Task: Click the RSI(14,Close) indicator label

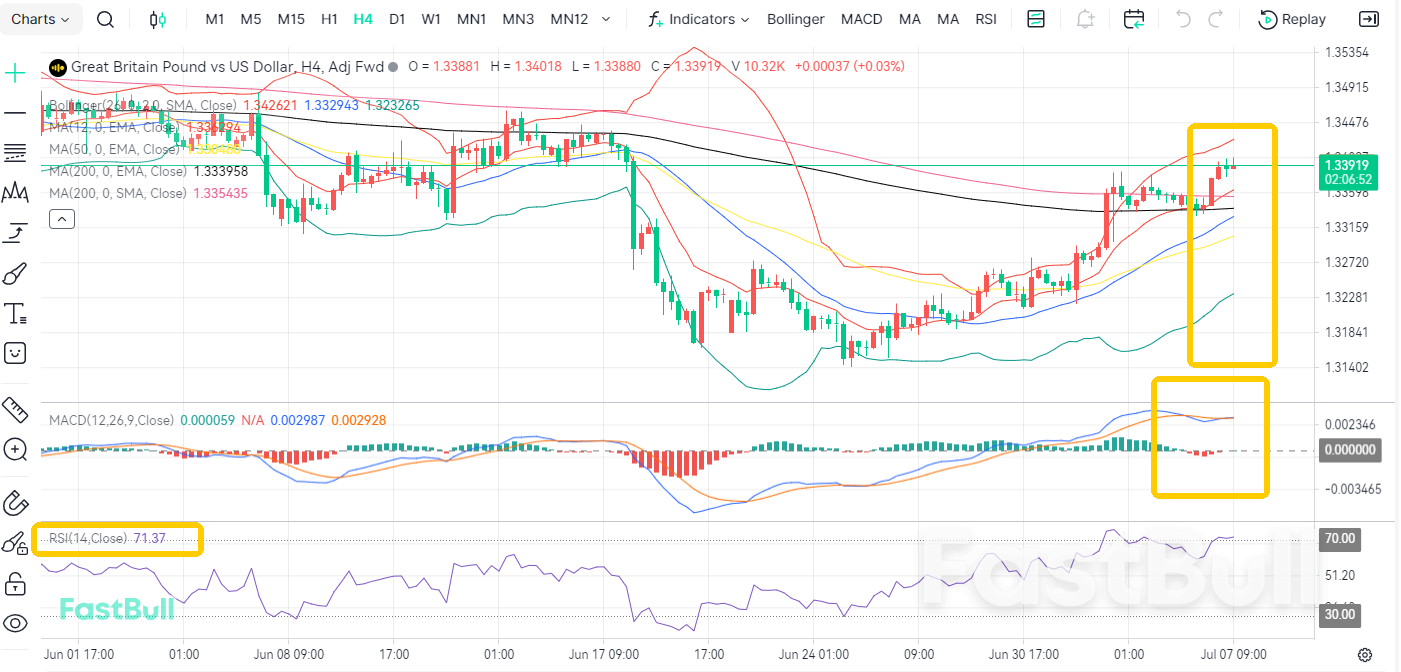Action: tap(88, 538)
